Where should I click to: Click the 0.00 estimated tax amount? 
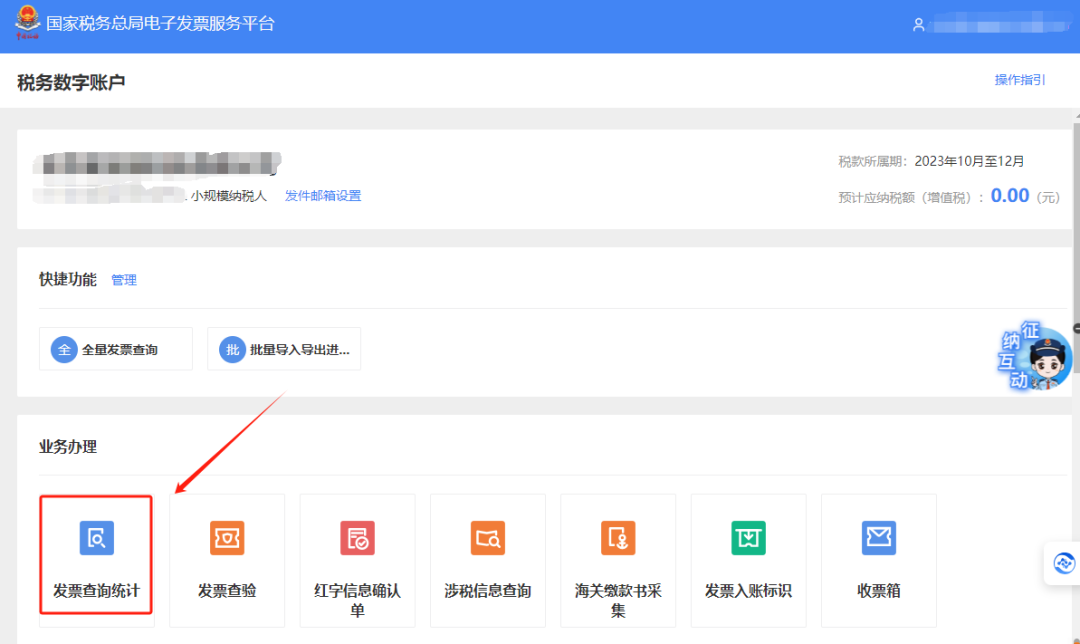coord(1009,196)
